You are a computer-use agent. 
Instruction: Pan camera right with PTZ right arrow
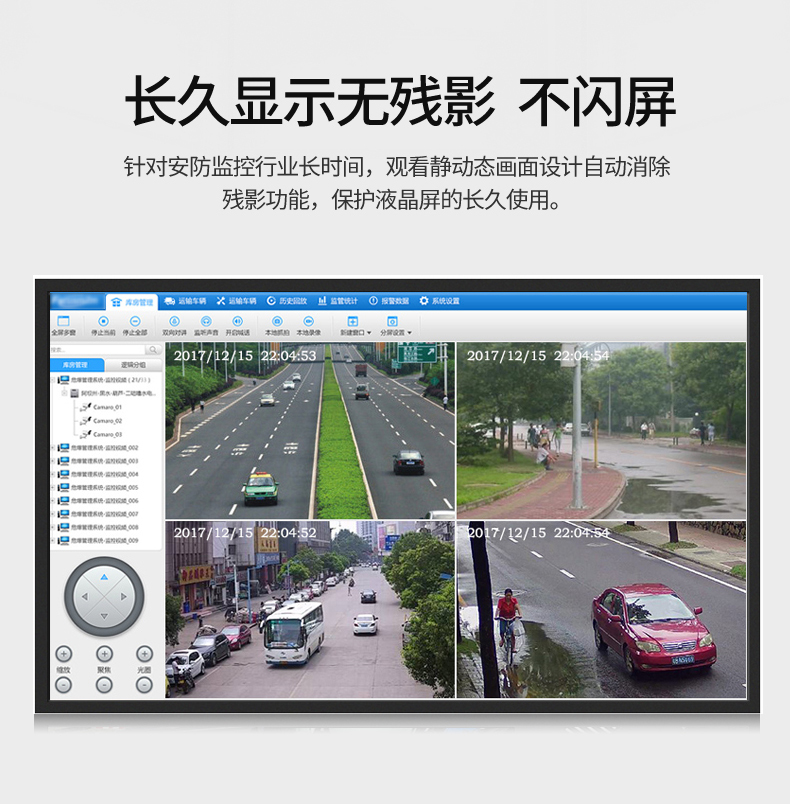tap(124, 597)
